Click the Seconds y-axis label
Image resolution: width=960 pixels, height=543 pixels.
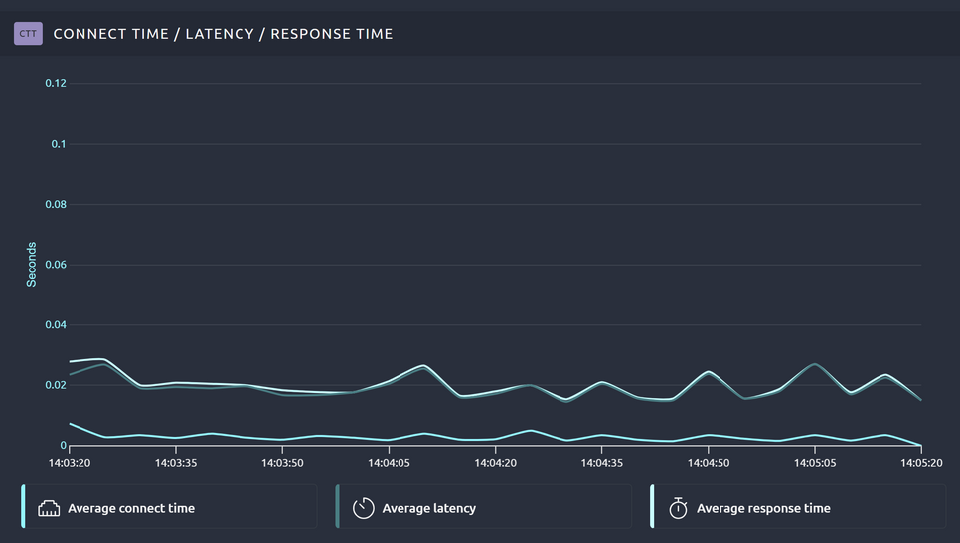coord(31,264)
